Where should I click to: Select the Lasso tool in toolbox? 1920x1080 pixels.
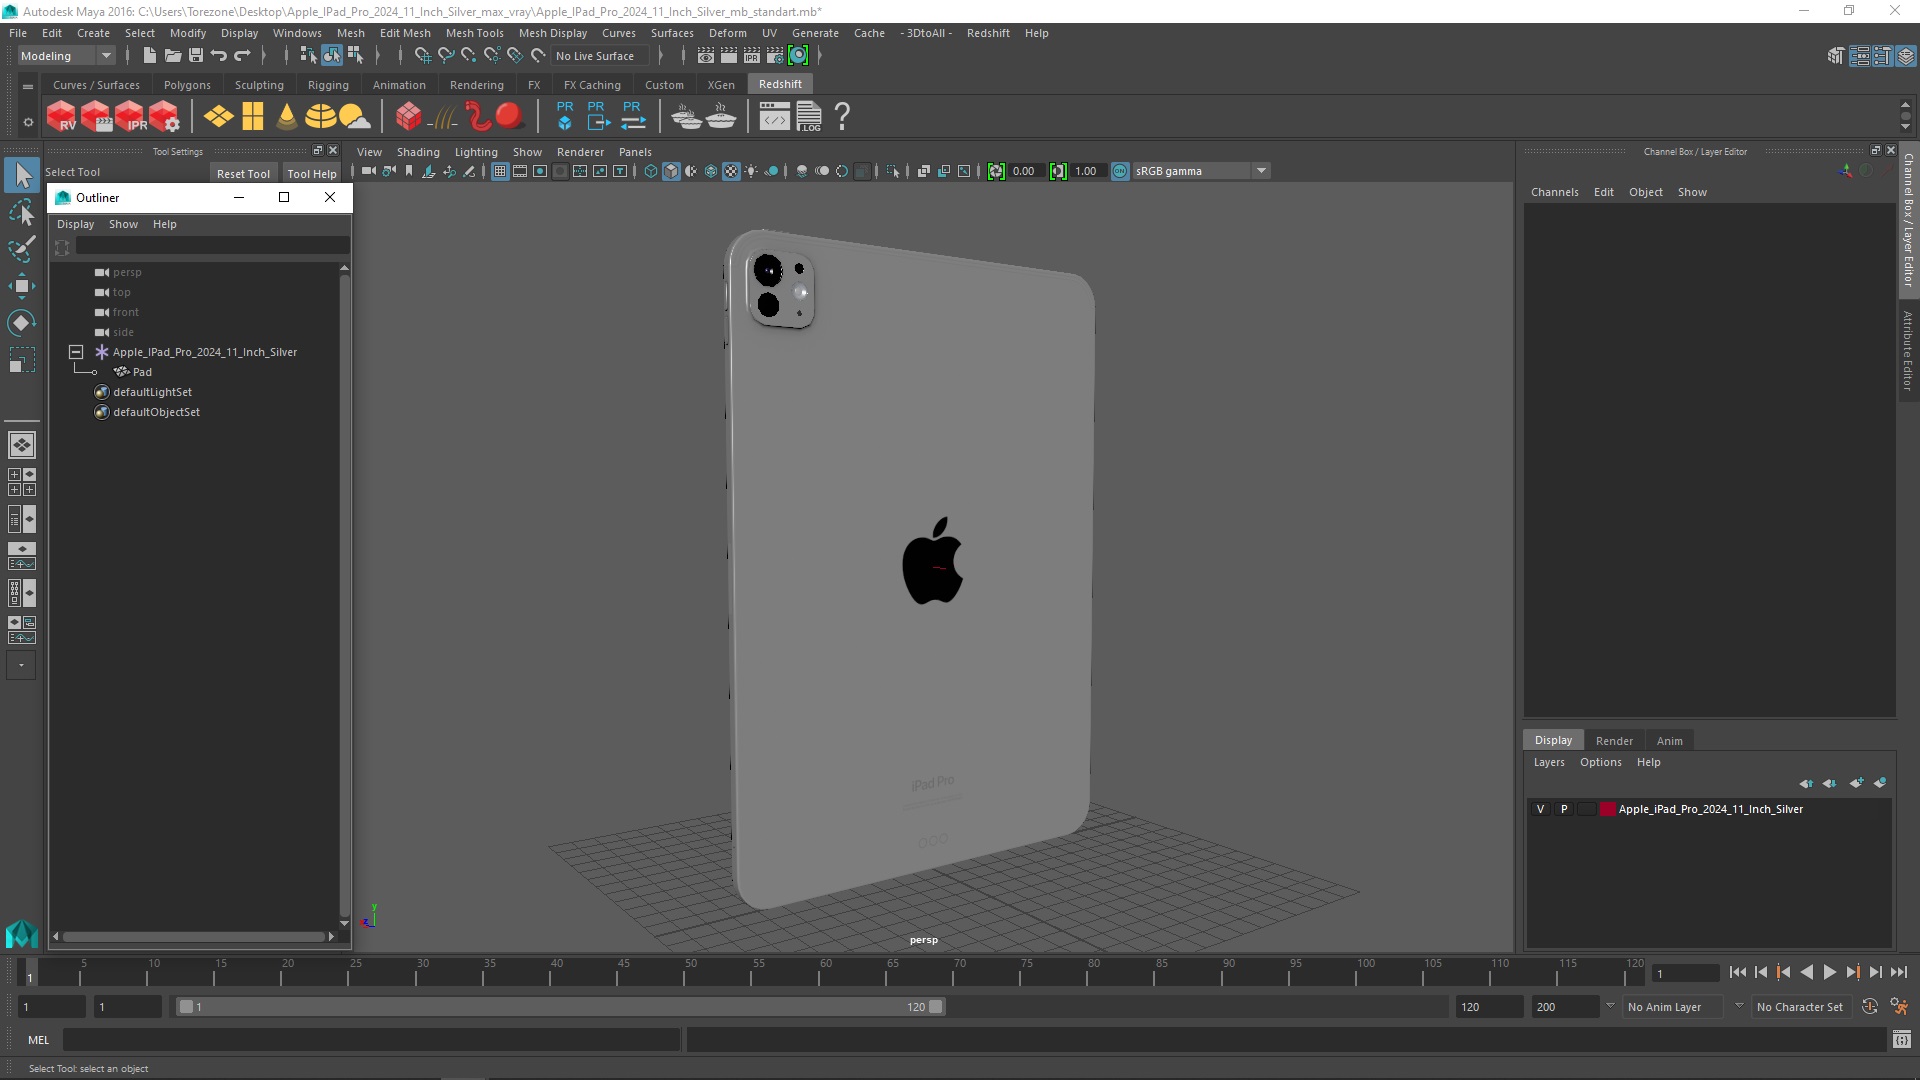[21, 213]
